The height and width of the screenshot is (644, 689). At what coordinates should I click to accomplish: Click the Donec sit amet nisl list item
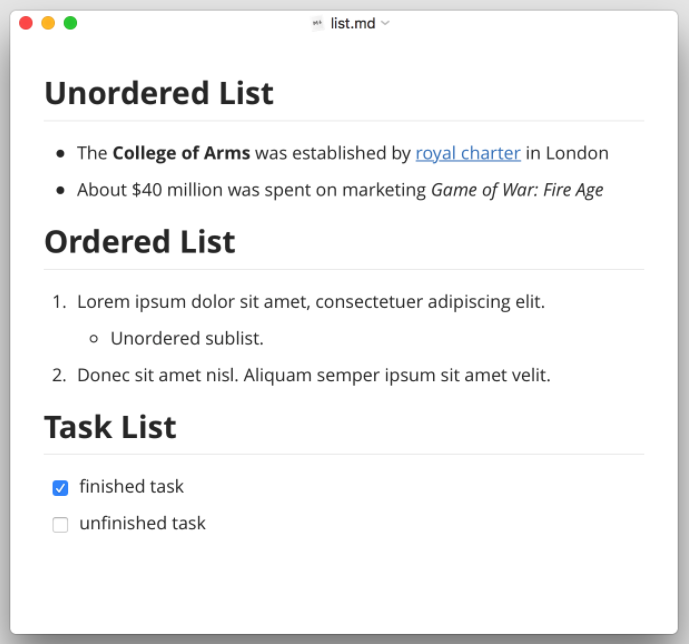(x=313, y=375)
